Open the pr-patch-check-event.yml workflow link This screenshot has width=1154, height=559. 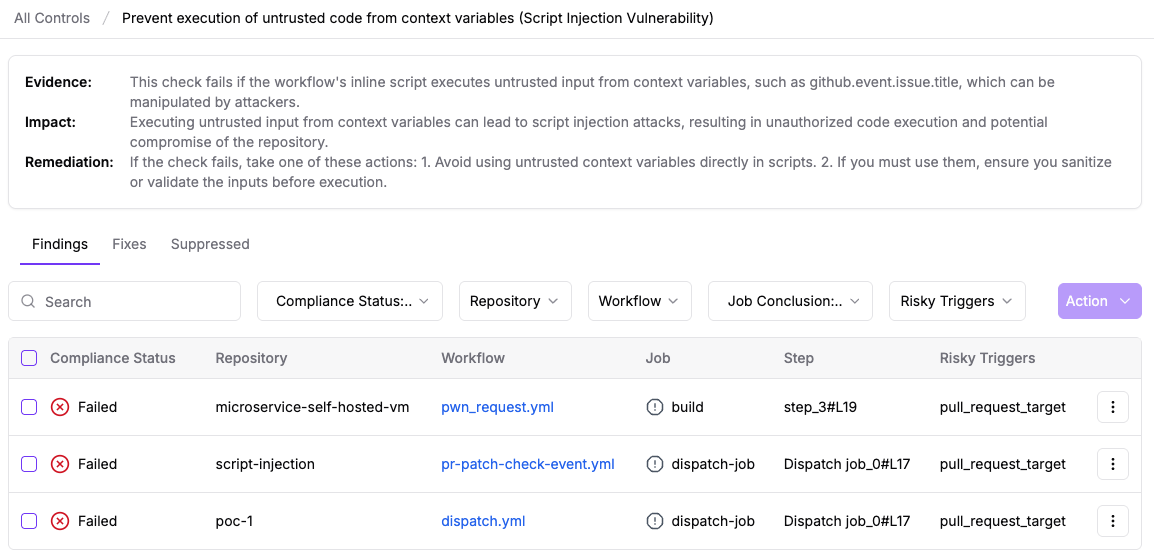click(x=527, y=464)
